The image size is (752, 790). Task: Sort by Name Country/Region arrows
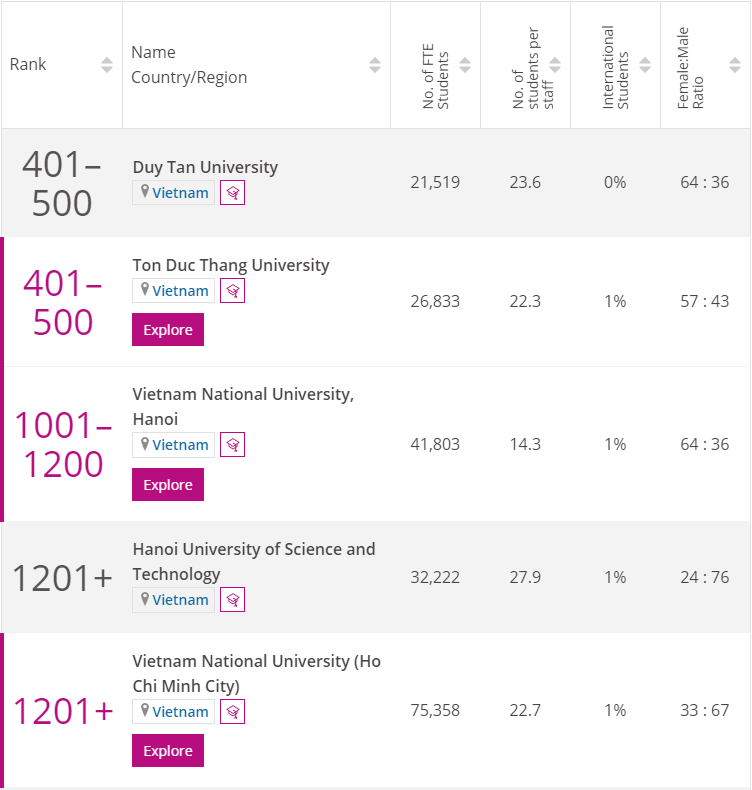point(375,65)
